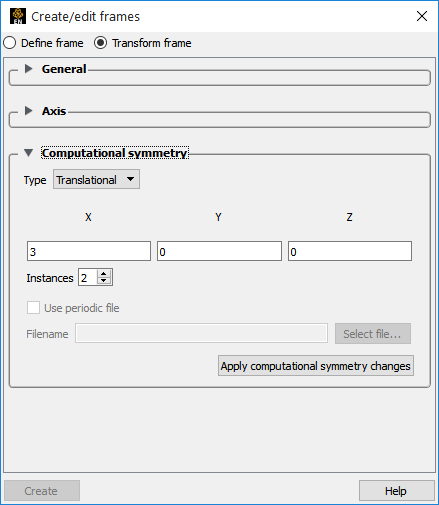This screenshot has width=439, height=505.
Task: Expand the General section triangle
Action: click(x=29, y=69)
